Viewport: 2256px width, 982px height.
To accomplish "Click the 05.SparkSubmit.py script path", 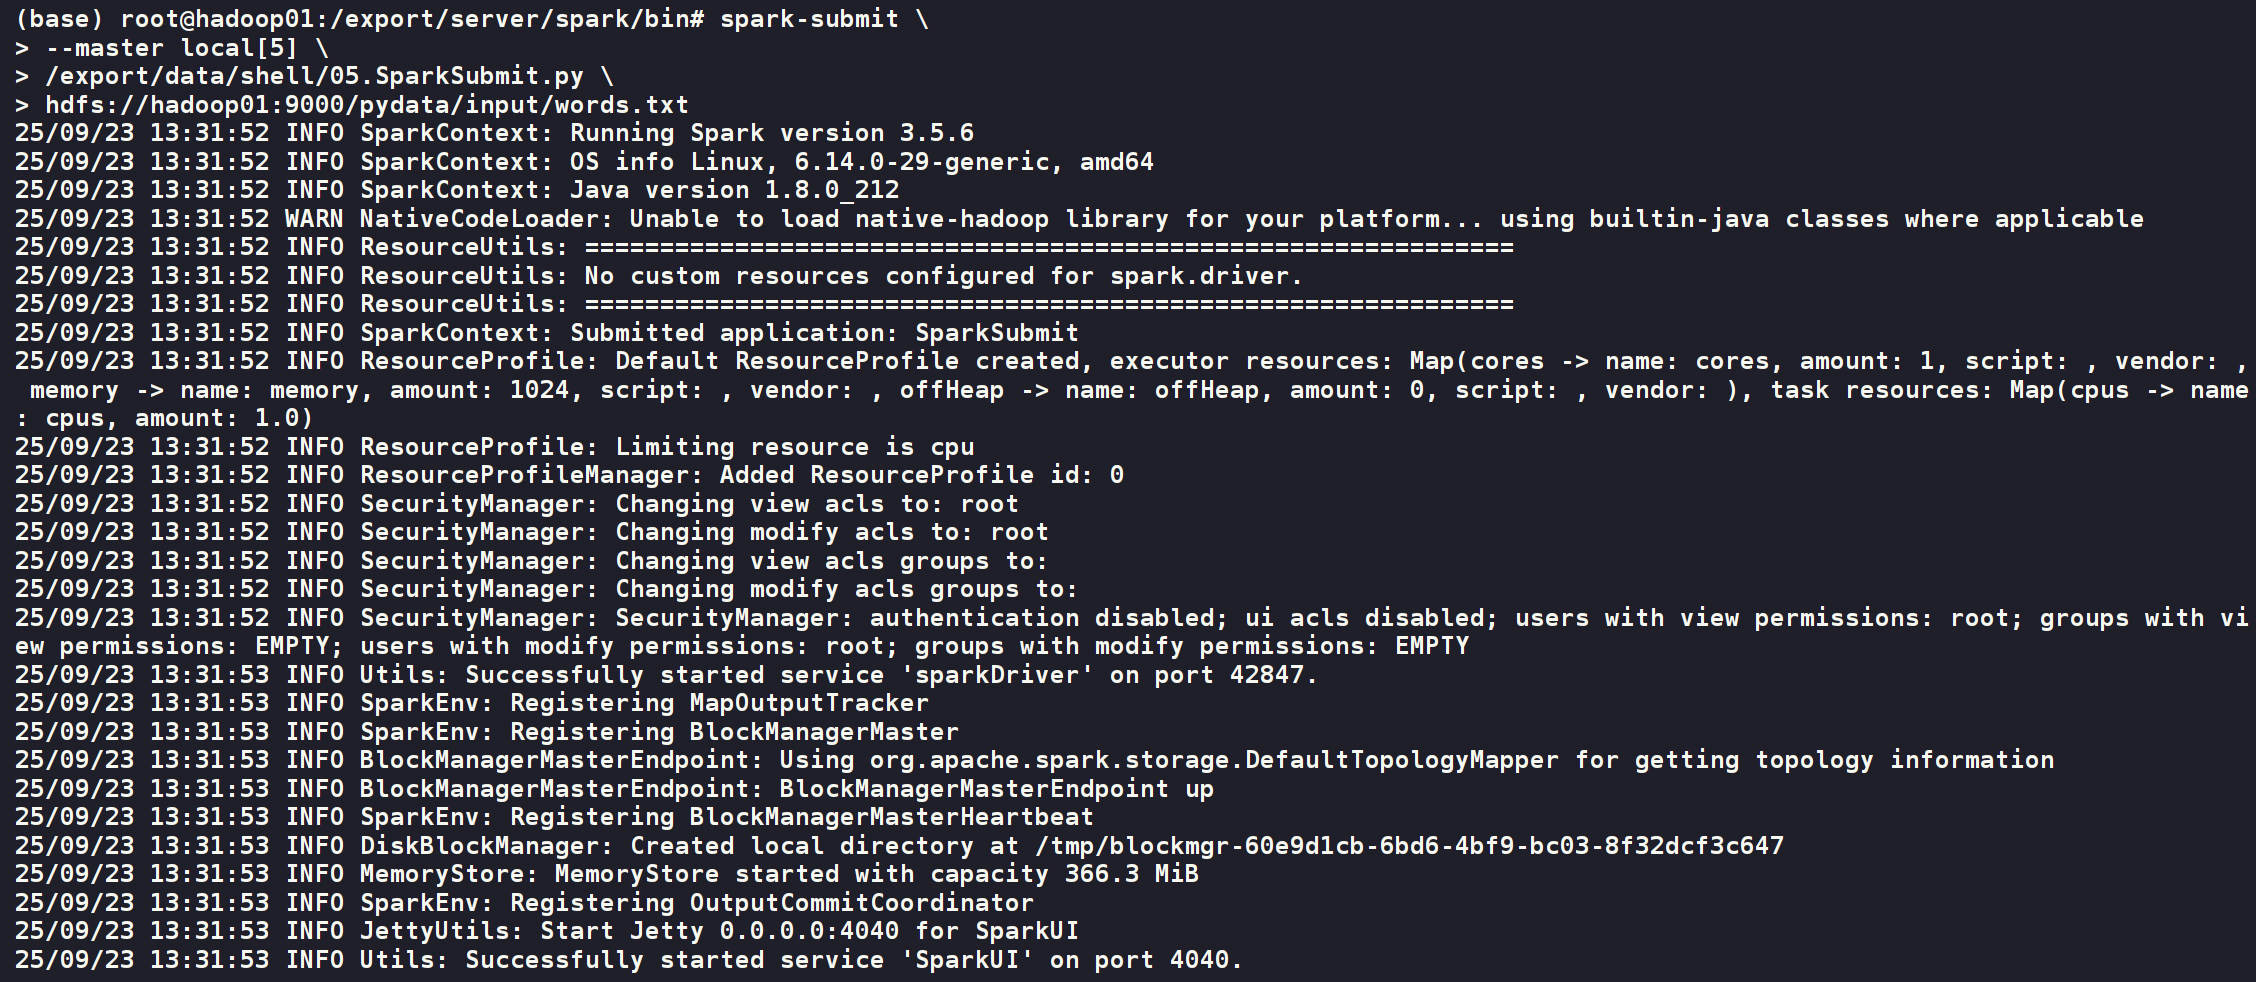I will pos(314,76).
